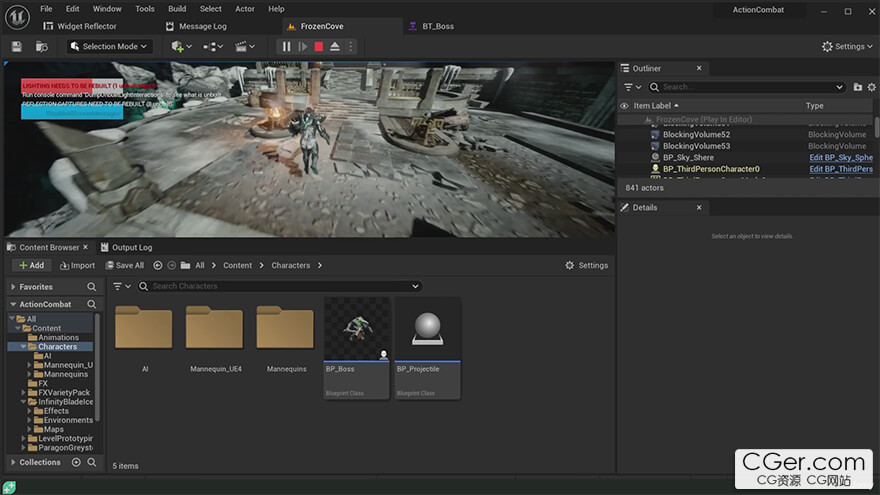Click the Outliner search field

click(x=746, y=87)
